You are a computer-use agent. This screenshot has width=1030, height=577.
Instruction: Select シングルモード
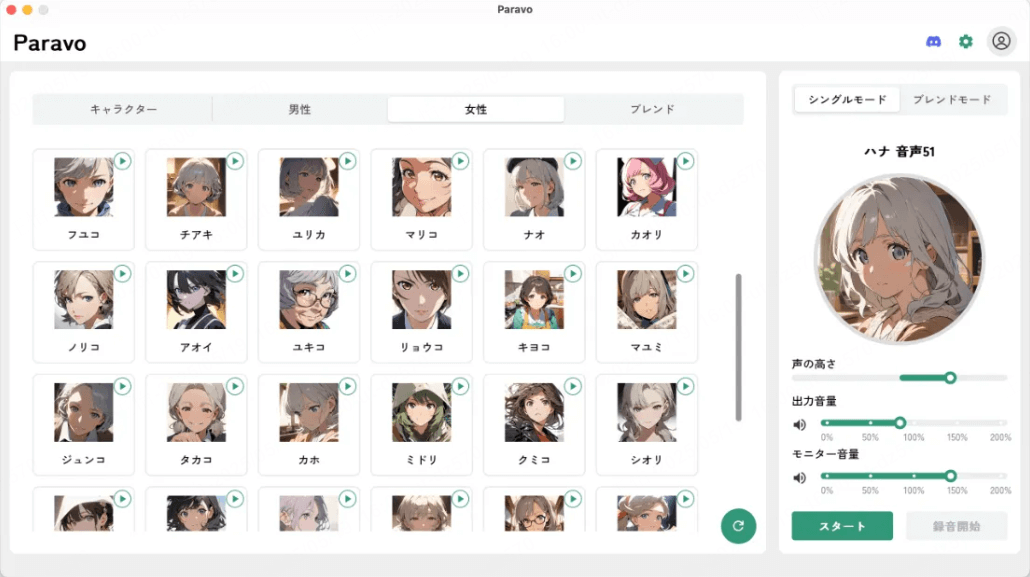pos(847,99)
